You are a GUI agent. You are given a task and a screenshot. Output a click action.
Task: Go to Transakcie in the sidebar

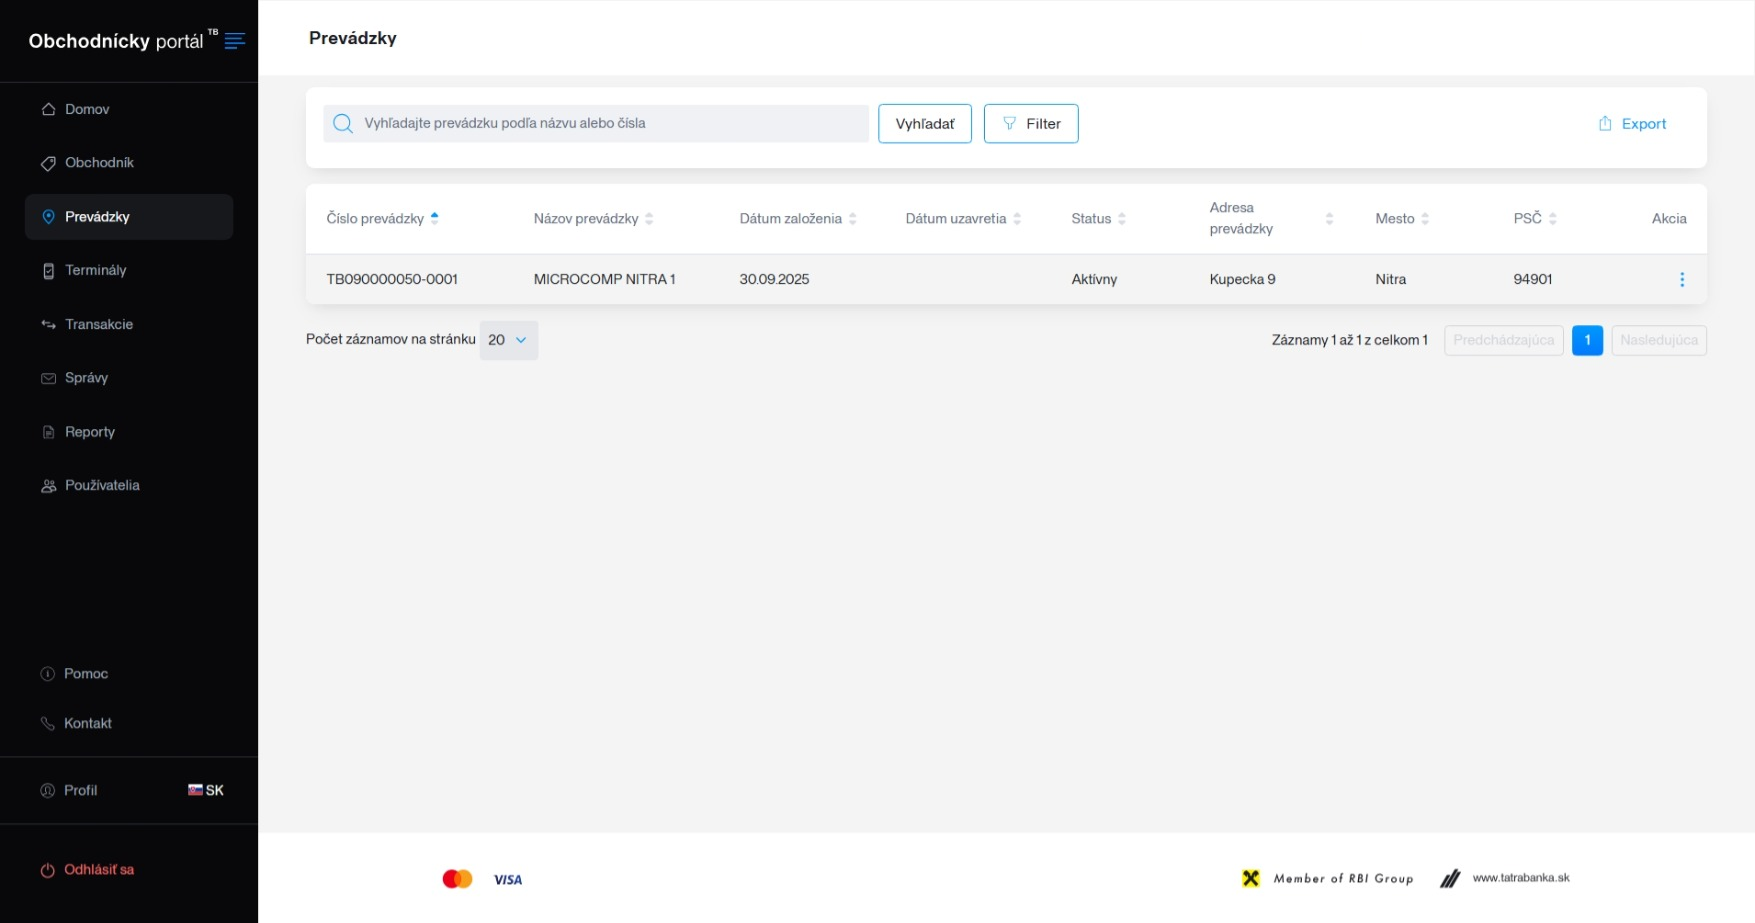[98, 325]
